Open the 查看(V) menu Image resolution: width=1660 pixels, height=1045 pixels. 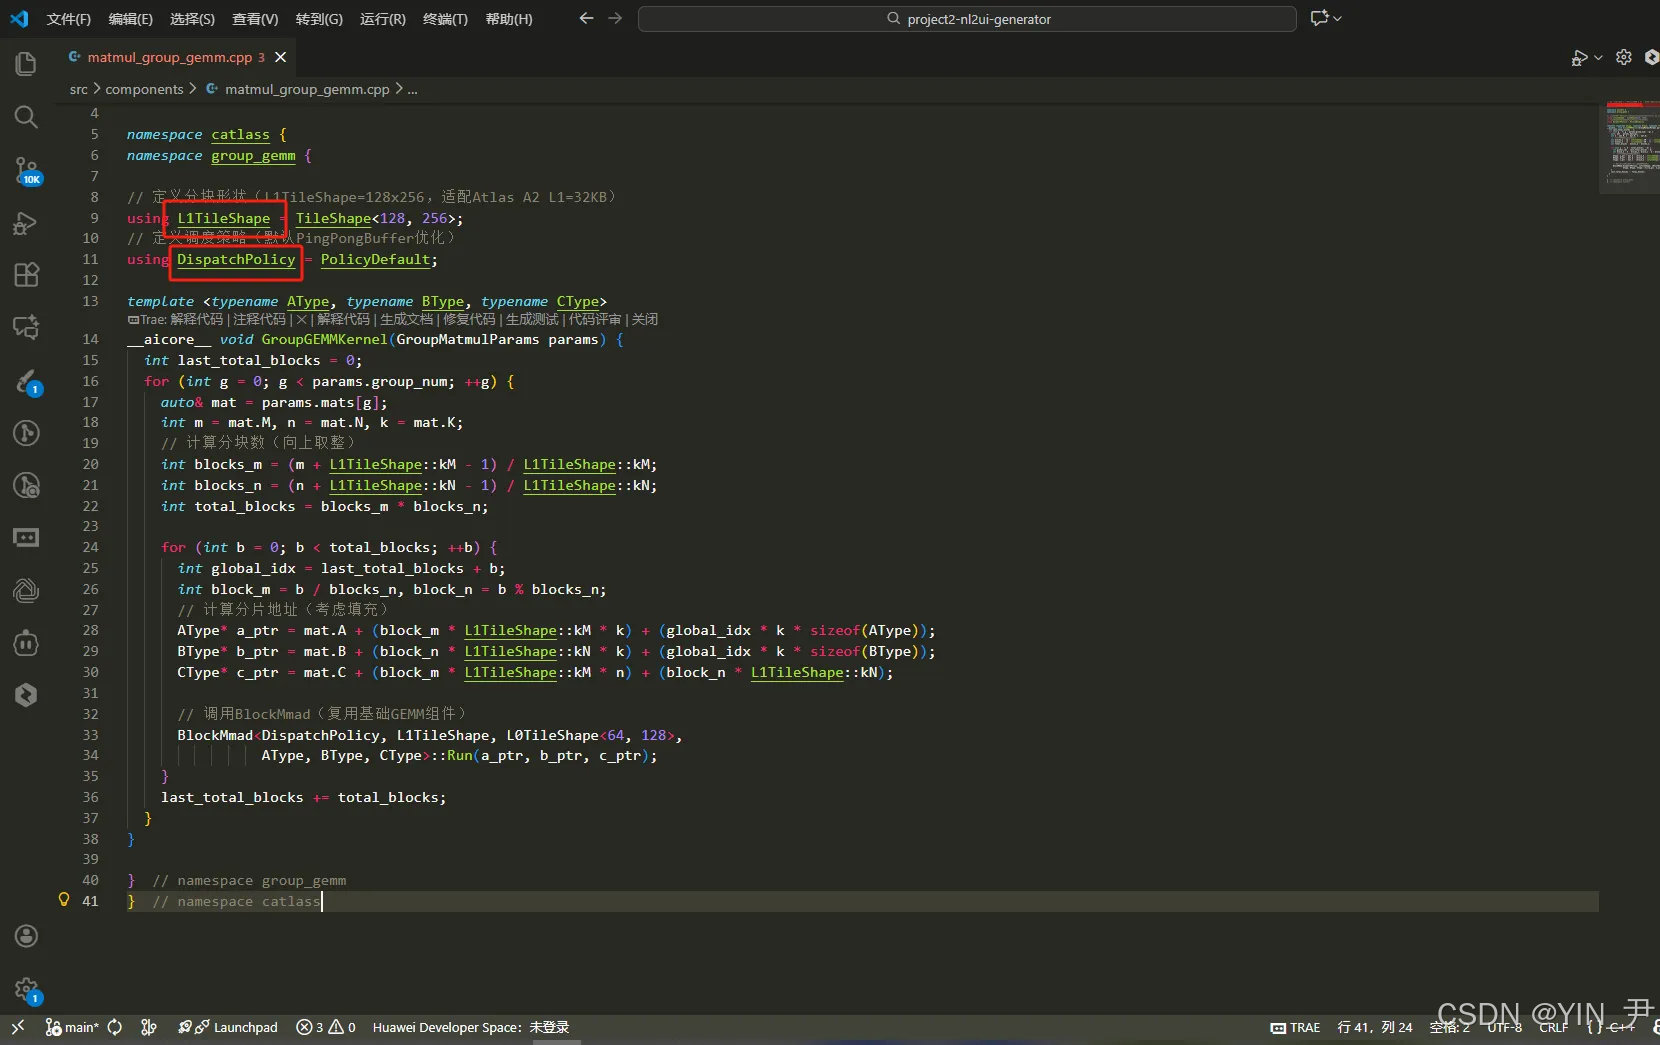coord(255,19)
